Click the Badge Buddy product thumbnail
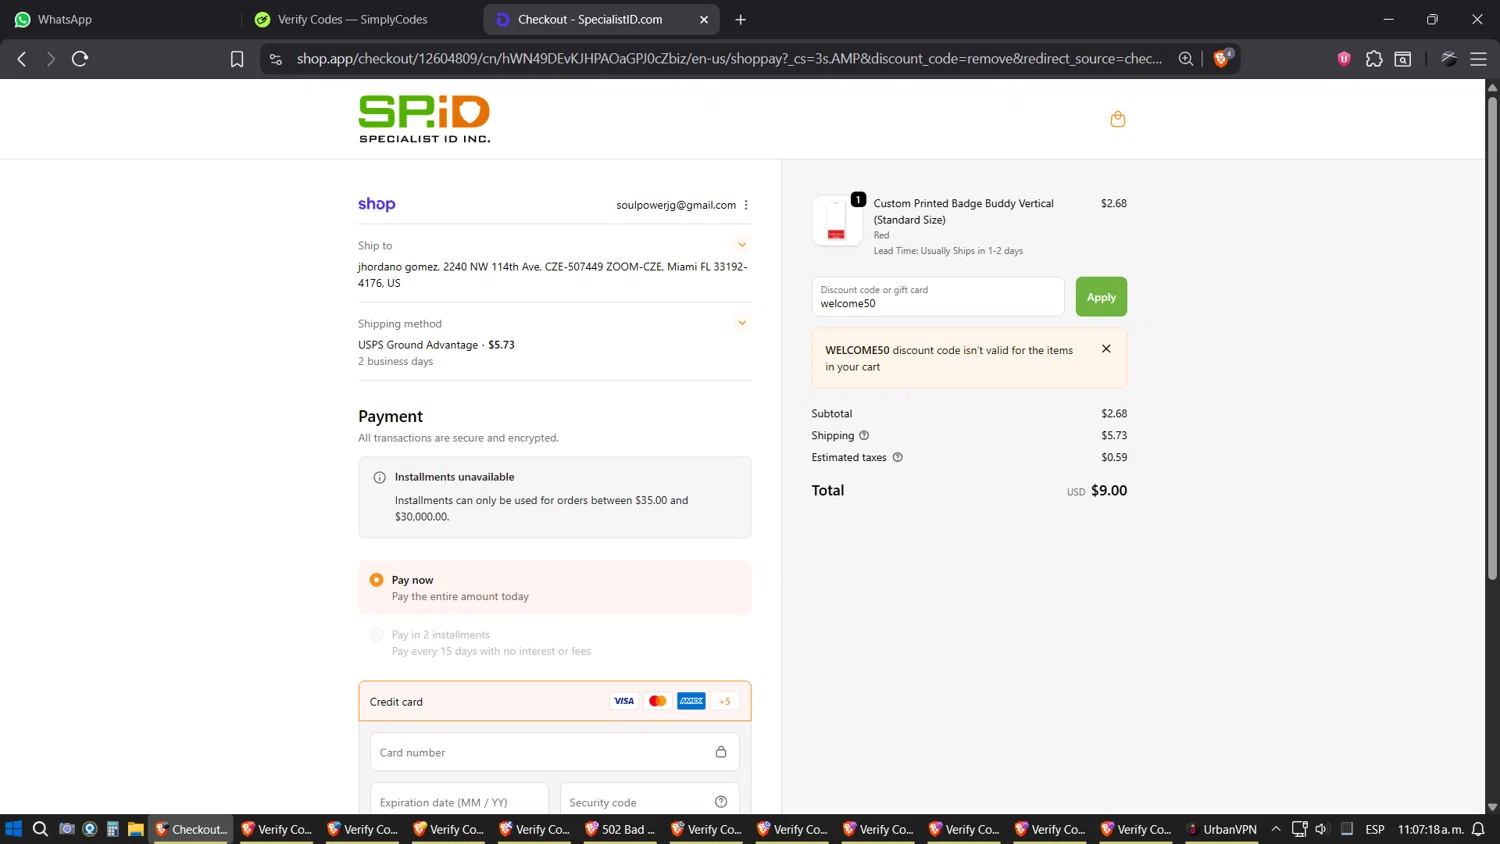This screenshot has width=1500, height=844. tap(837, 220)
